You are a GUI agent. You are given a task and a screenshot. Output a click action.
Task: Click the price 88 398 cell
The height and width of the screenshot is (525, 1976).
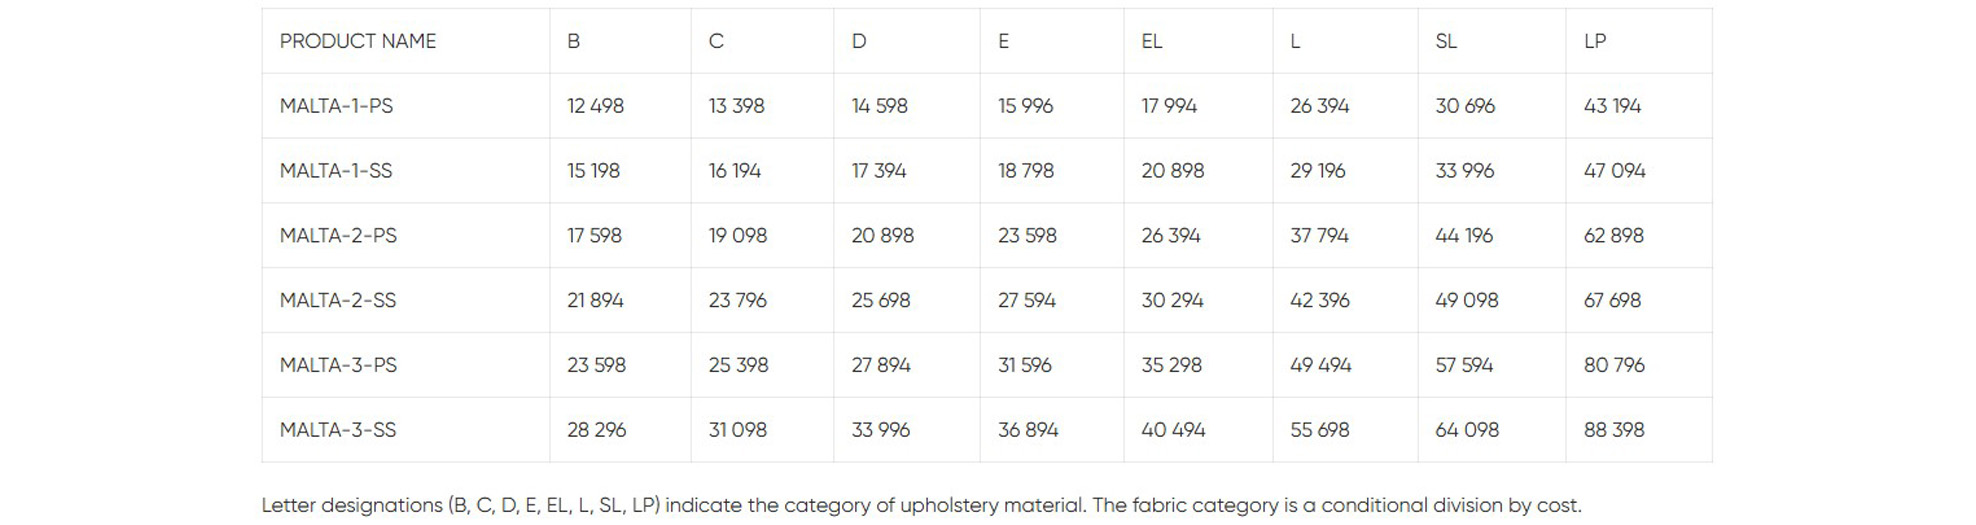pos(1614,430)
